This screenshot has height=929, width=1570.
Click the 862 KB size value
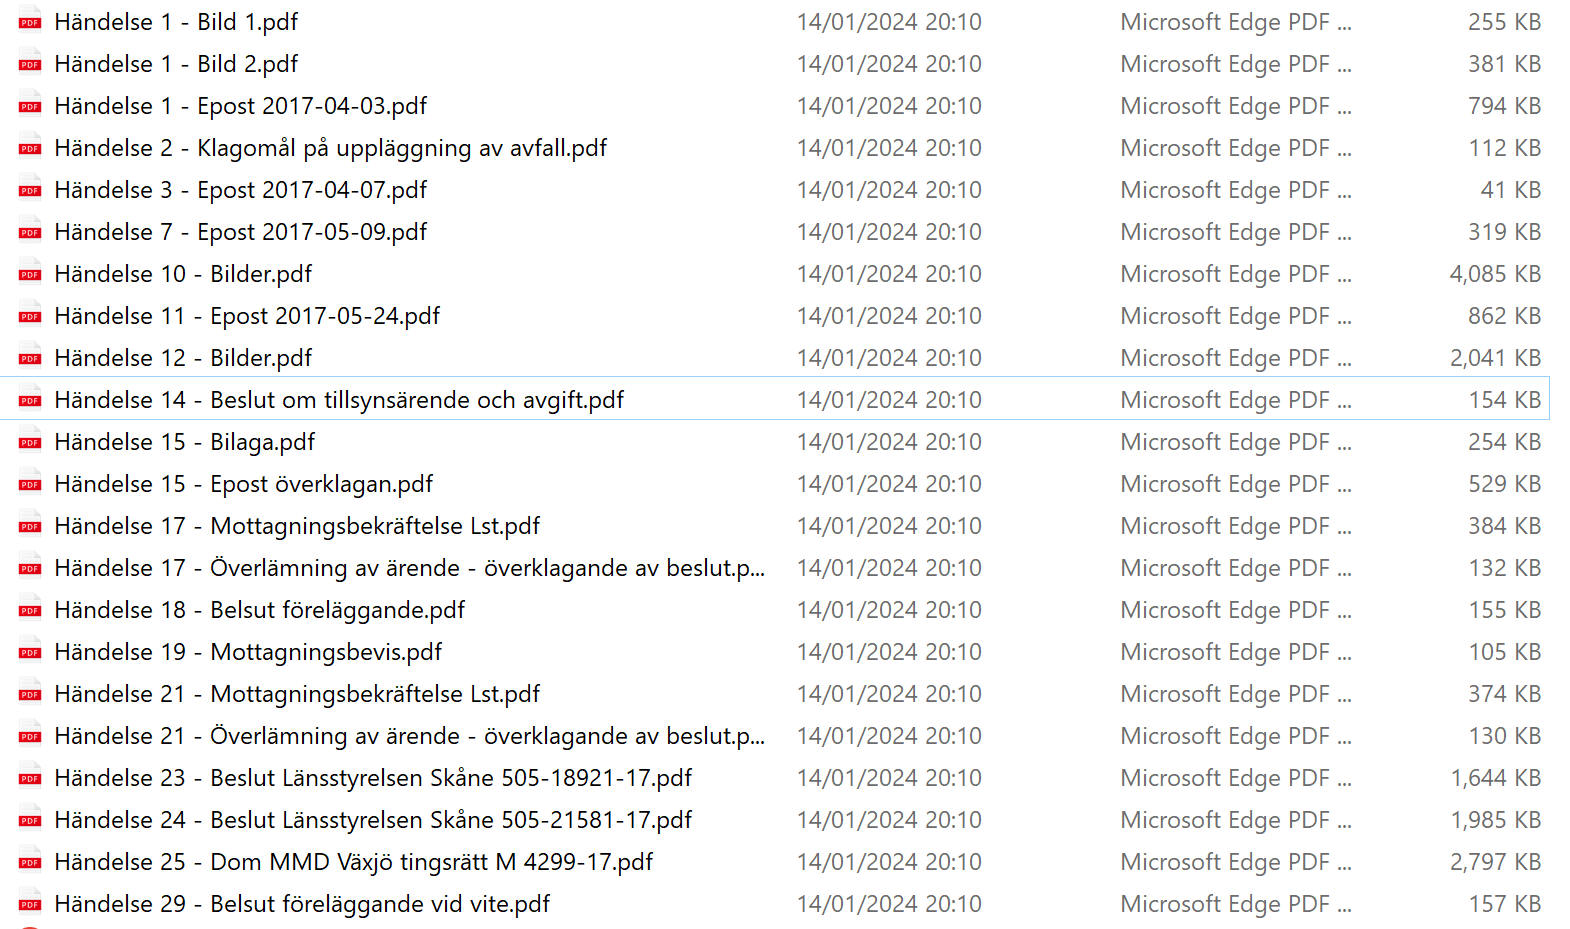(x=1505, y=316)
